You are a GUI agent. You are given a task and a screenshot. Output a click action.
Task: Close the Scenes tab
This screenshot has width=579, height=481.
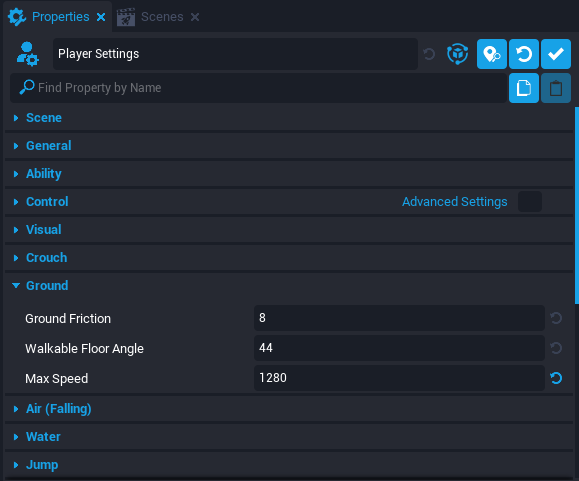point(195,17)
